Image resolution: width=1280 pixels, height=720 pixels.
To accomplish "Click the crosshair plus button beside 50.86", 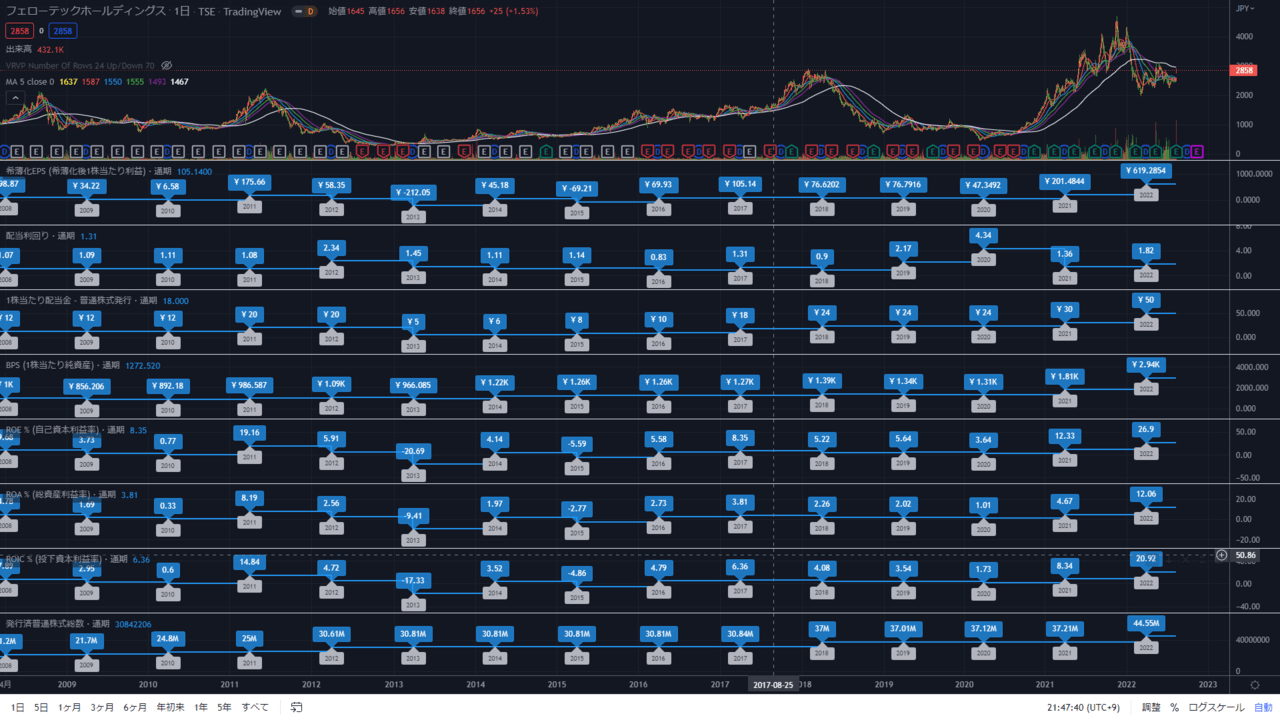I will [1221, 555].
